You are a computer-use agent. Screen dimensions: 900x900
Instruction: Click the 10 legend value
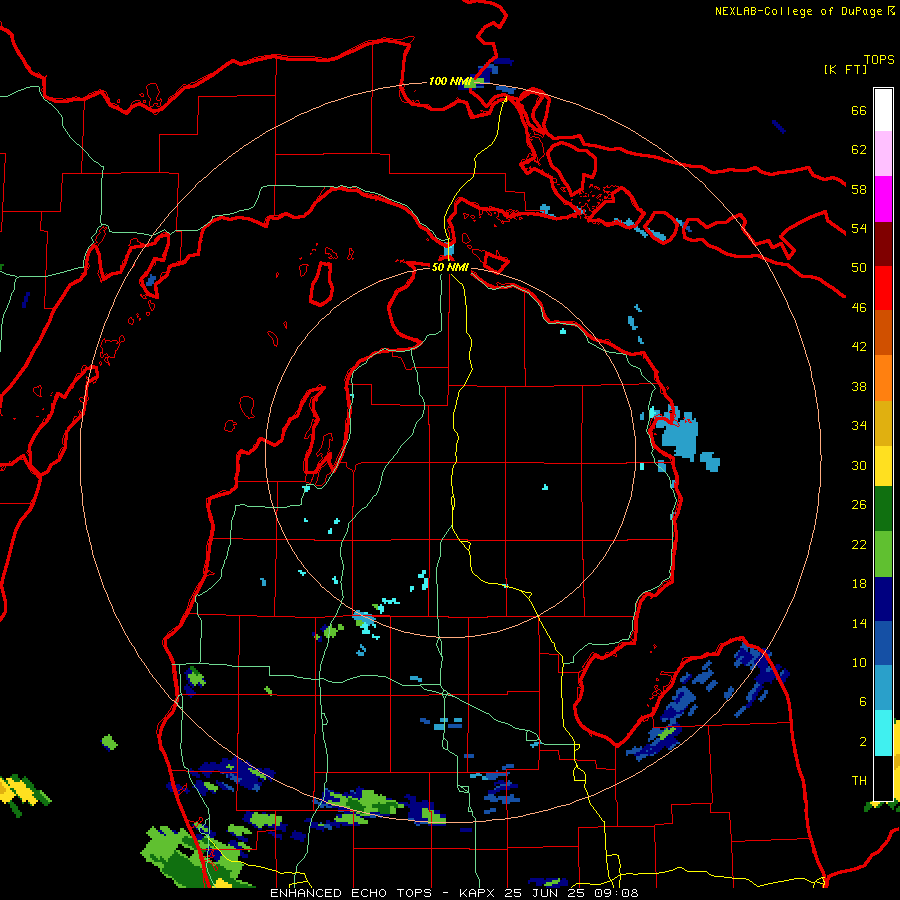[859, 663]
